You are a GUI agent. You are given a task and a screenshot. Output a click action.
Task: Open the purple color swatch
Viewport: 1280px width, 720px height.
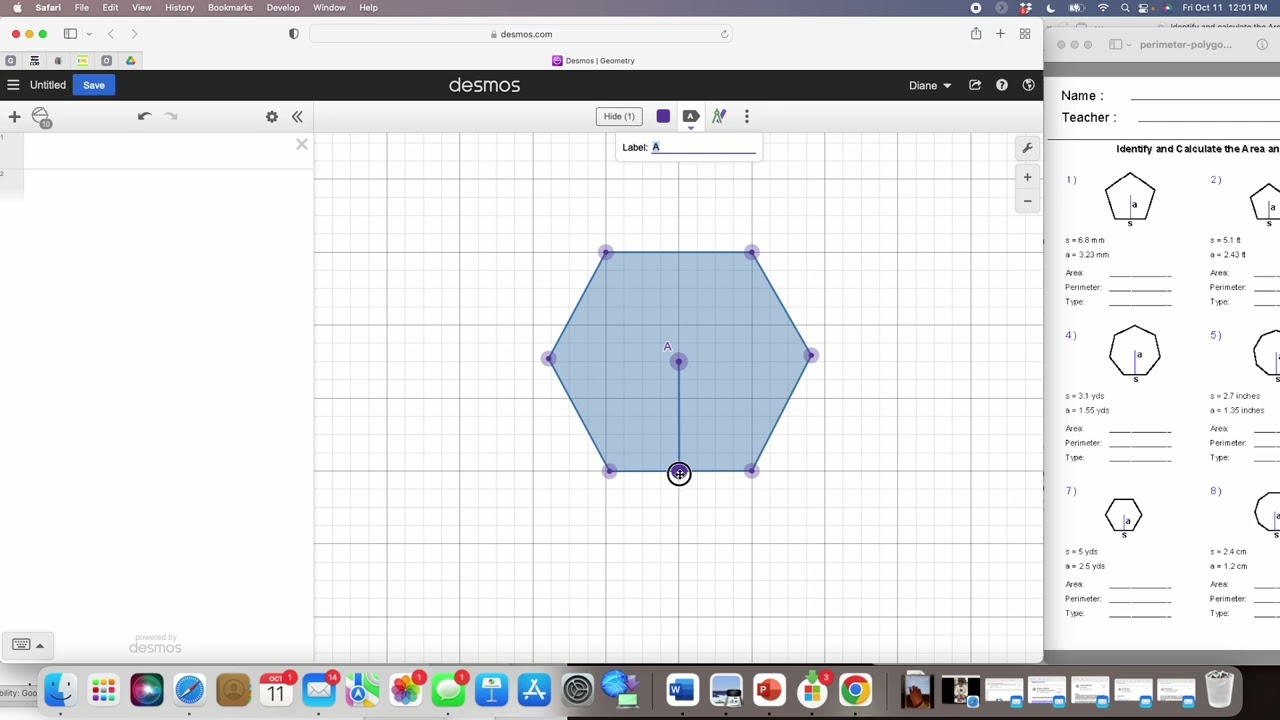point(663,116)
